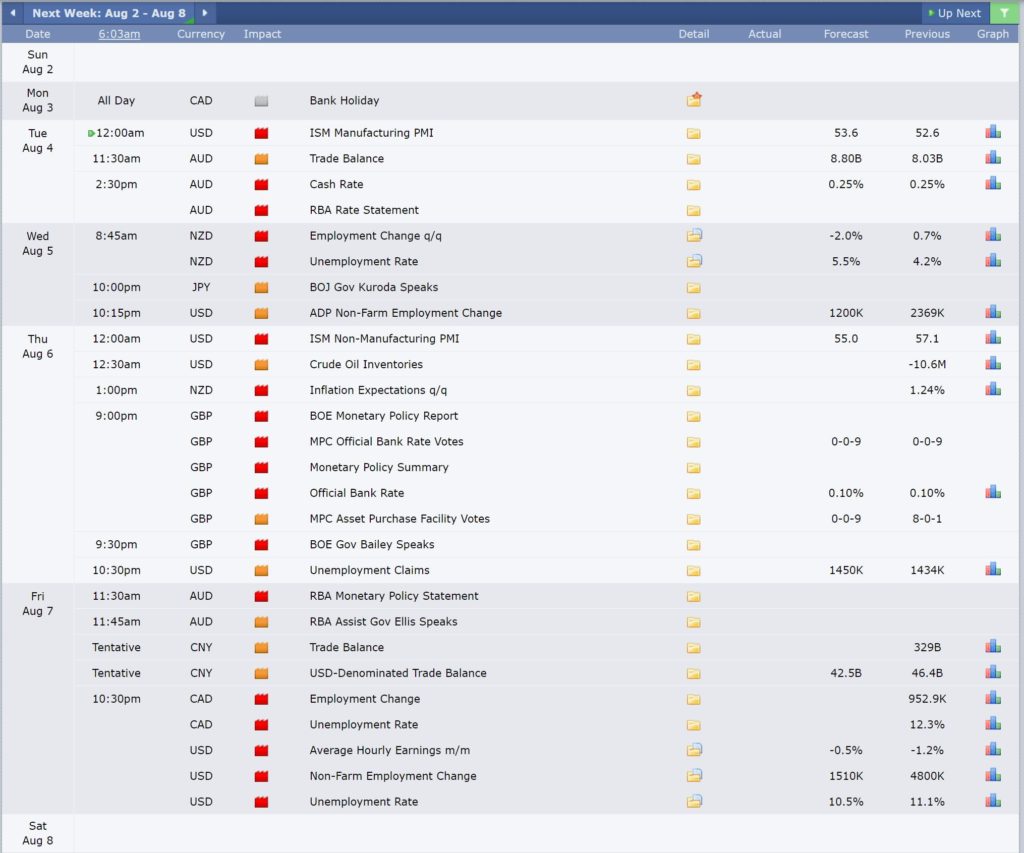
Task: Click the JPY currency cell
Action: point(200,287)
